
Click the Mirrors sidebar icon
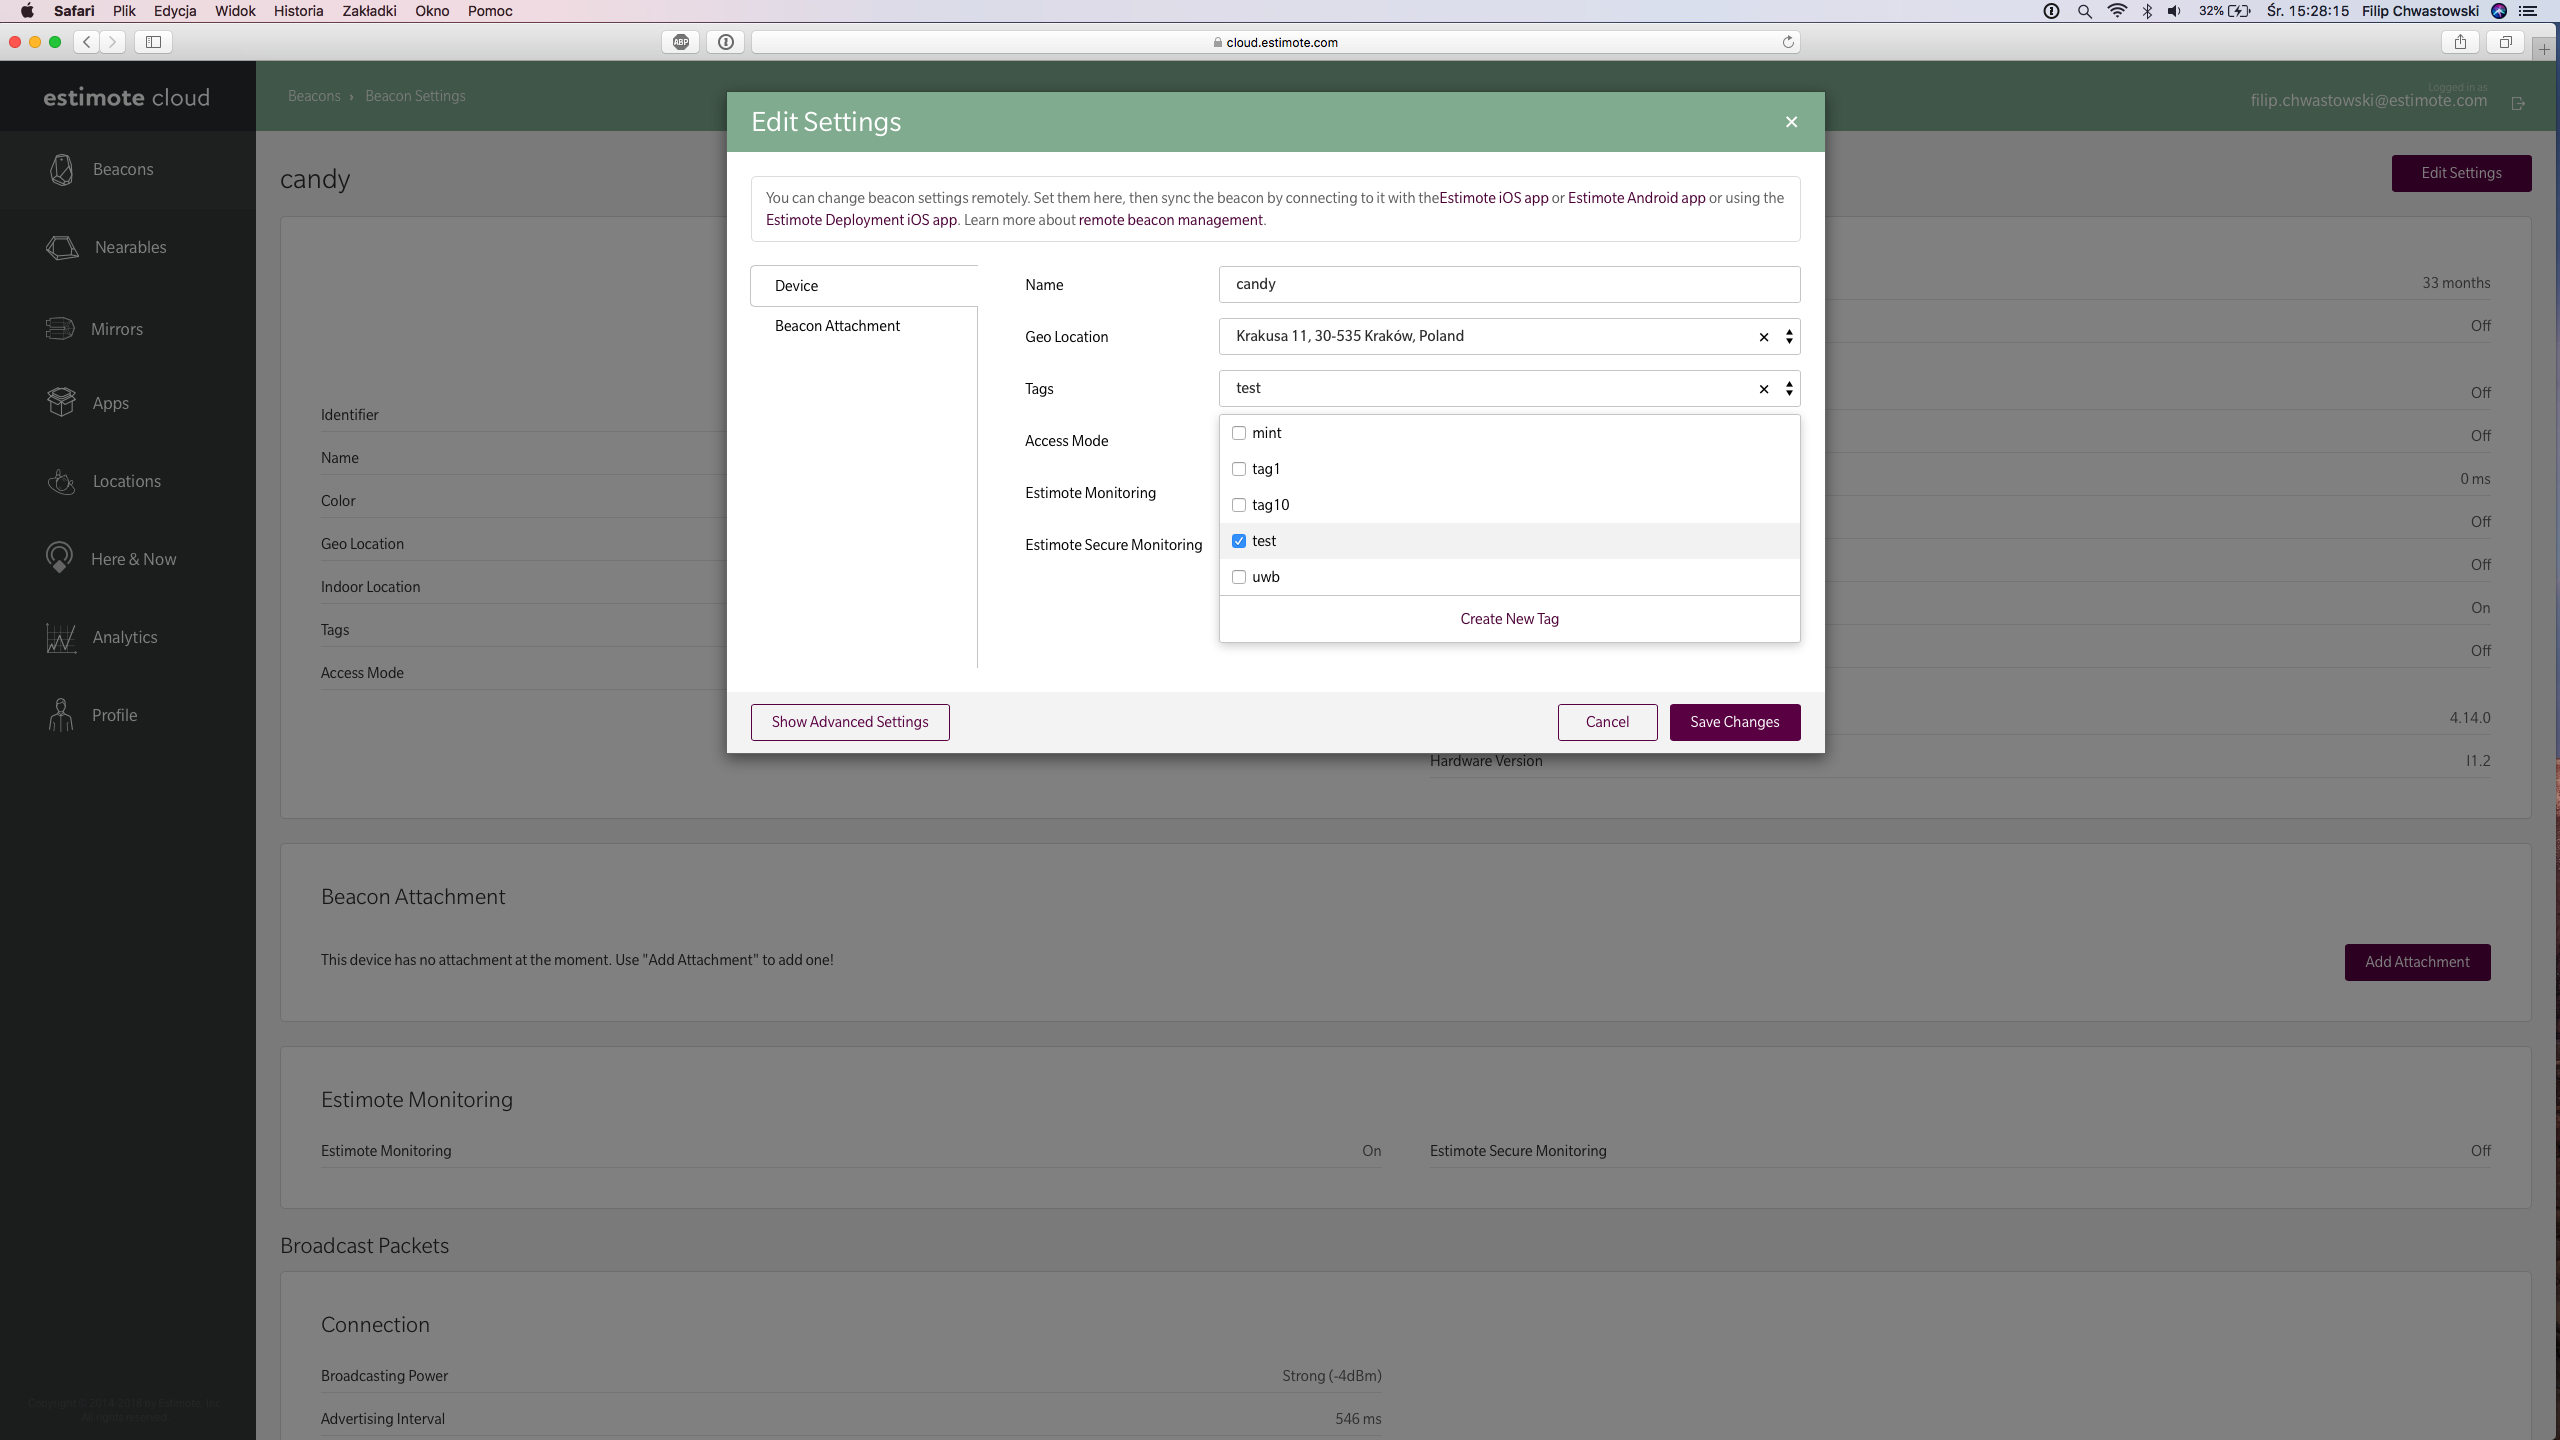pos(60,328)
